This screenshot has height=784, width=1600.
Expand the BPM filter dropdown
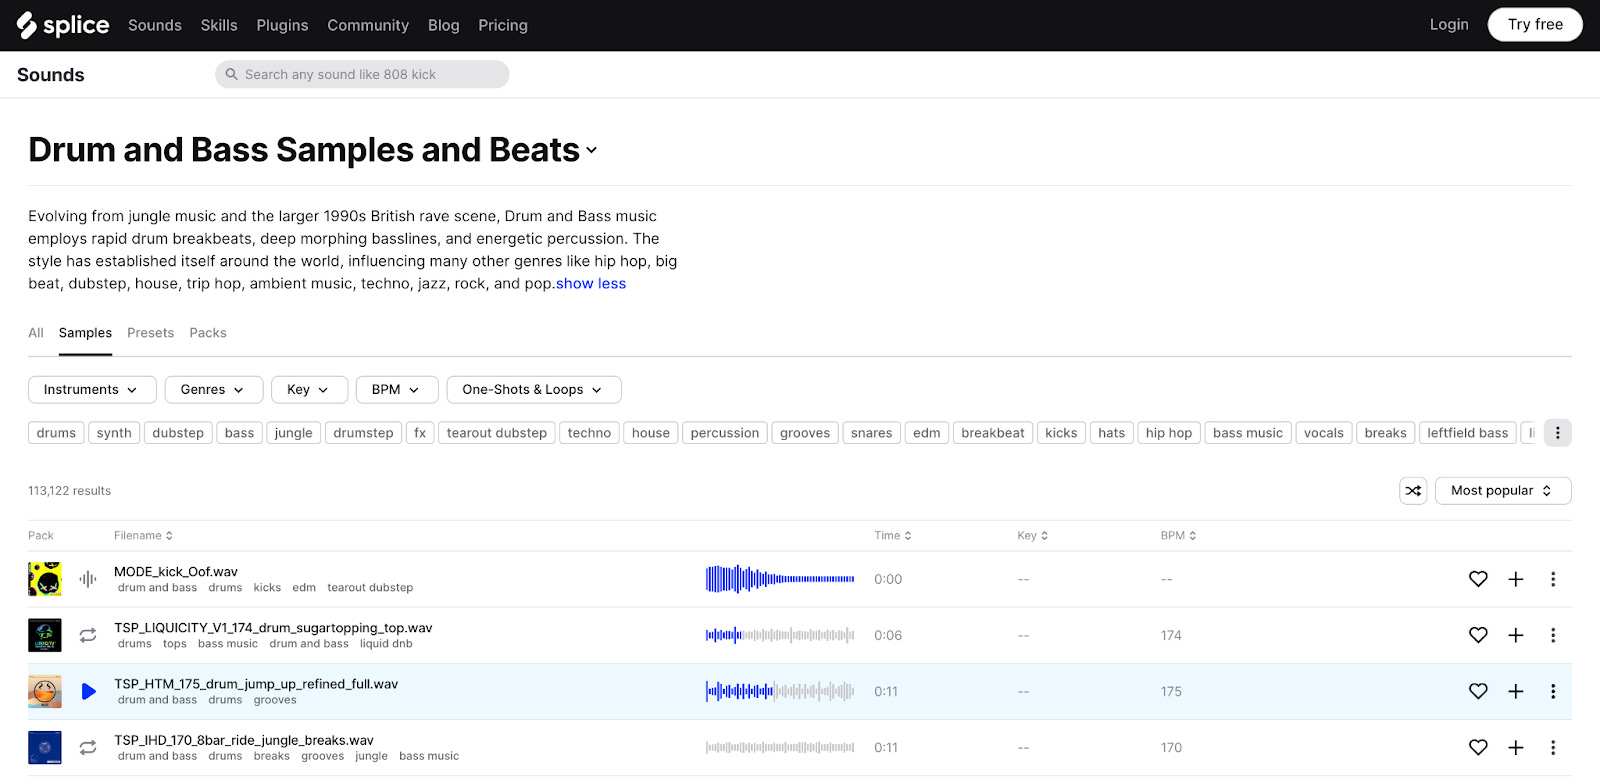tap(397, 390)
